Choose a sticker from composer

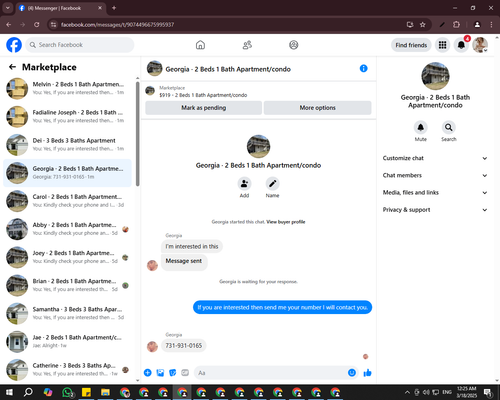pos(173,373)
